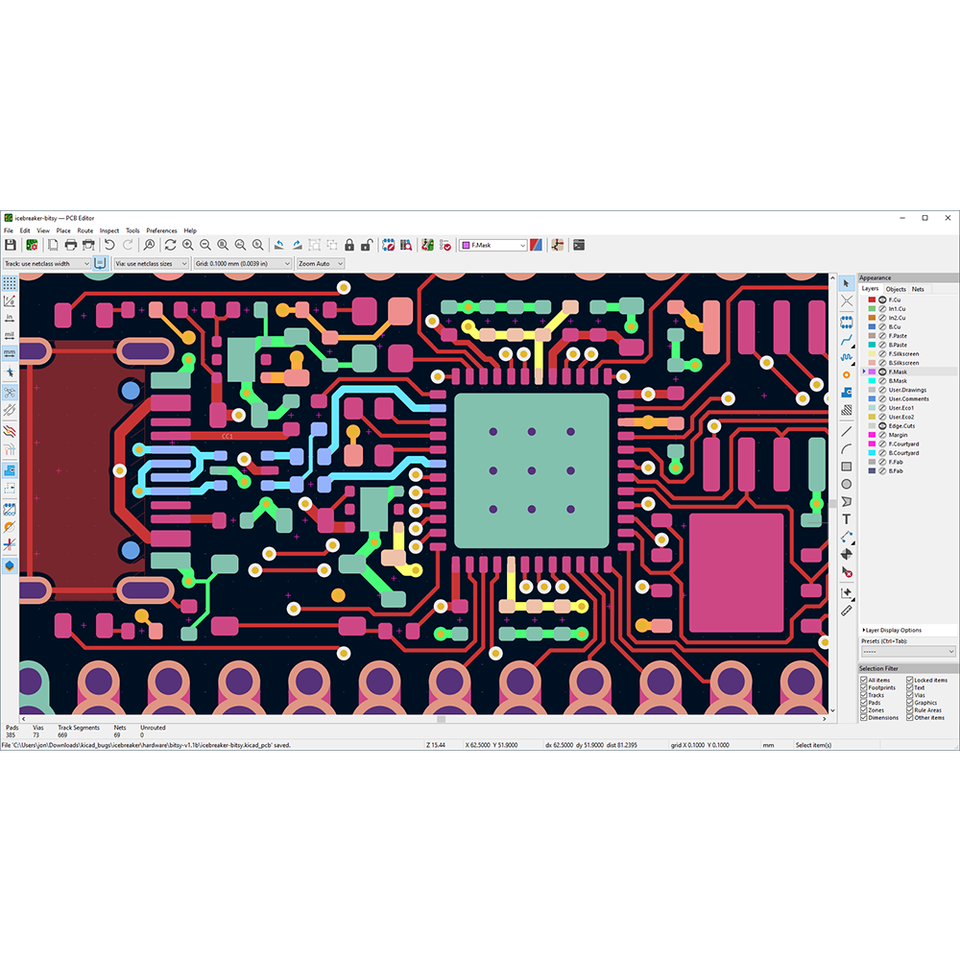Screen dimensions: 960x960
Task: Click the Undo arrow in the toolbar
Action: (x=110, y=245)
